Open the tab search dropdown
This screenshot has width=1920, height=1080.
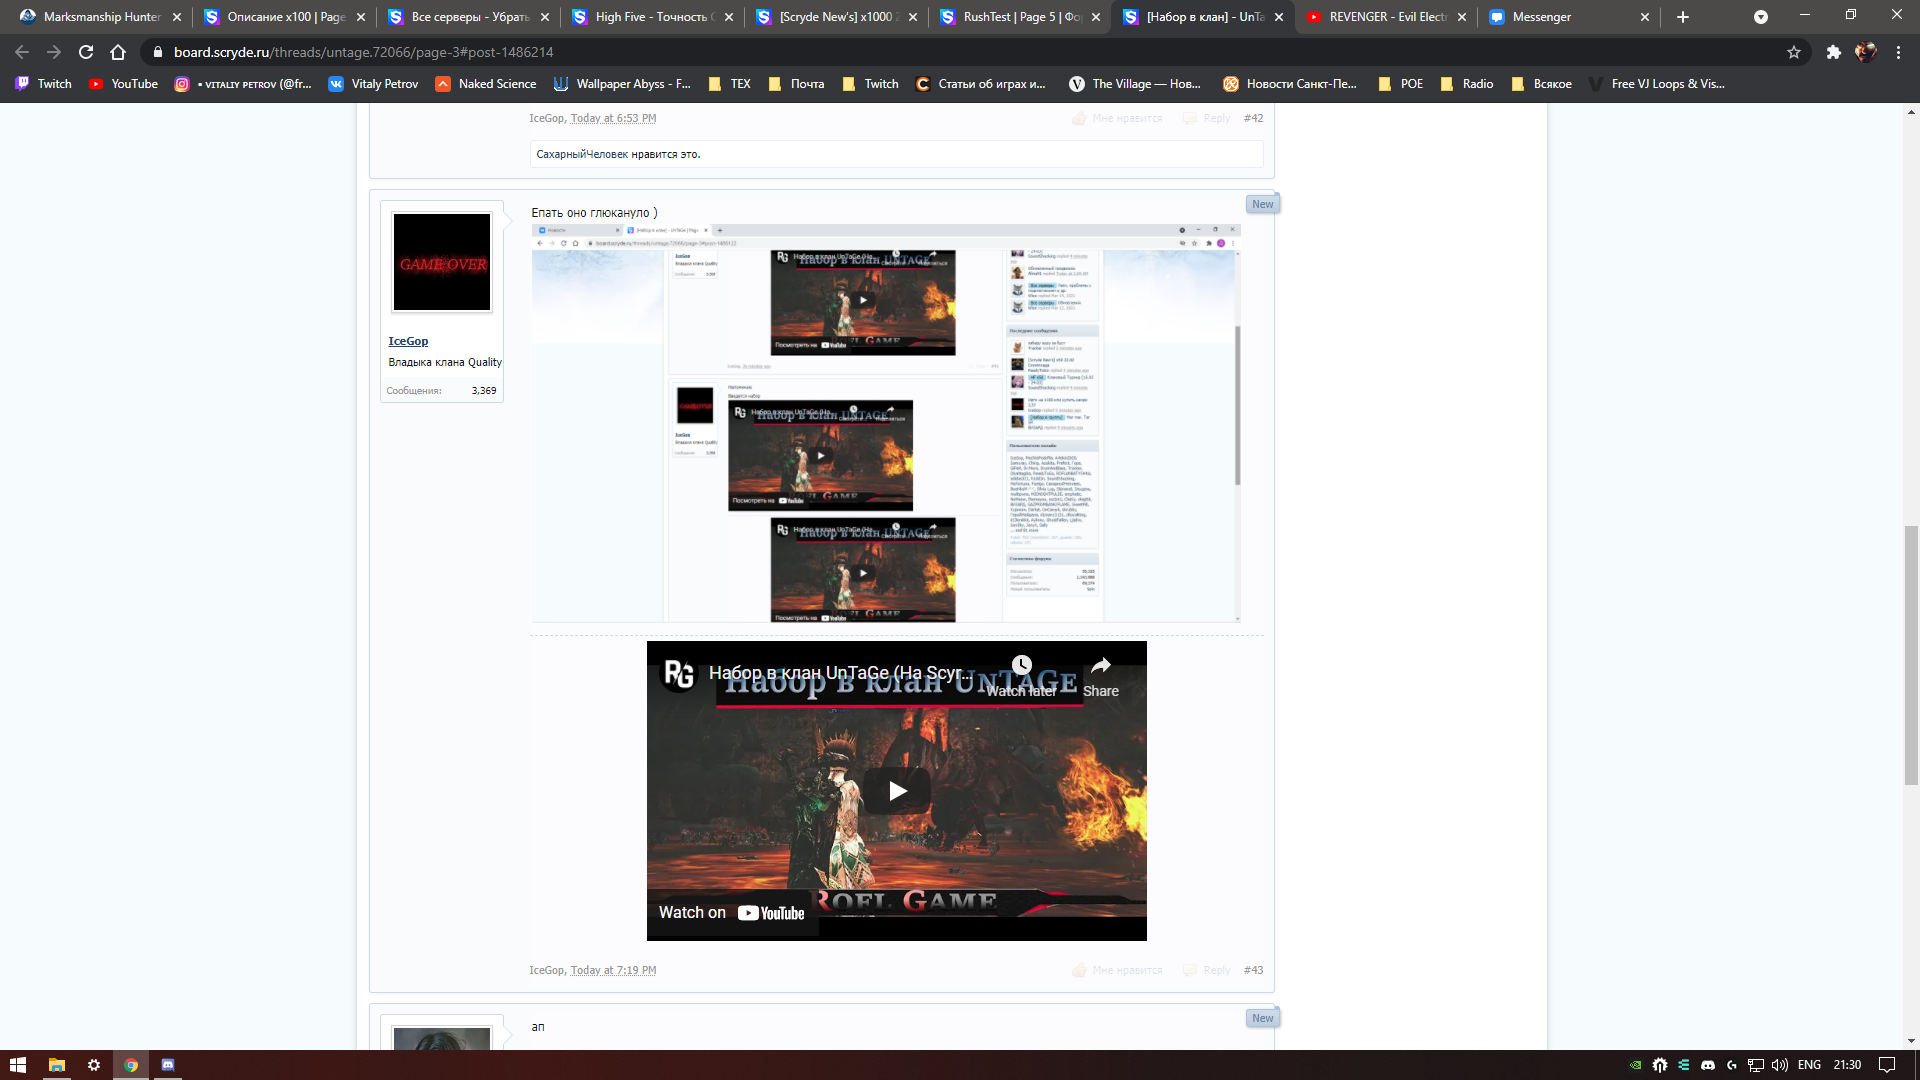pyautogui.click(x=1761, y=17)
